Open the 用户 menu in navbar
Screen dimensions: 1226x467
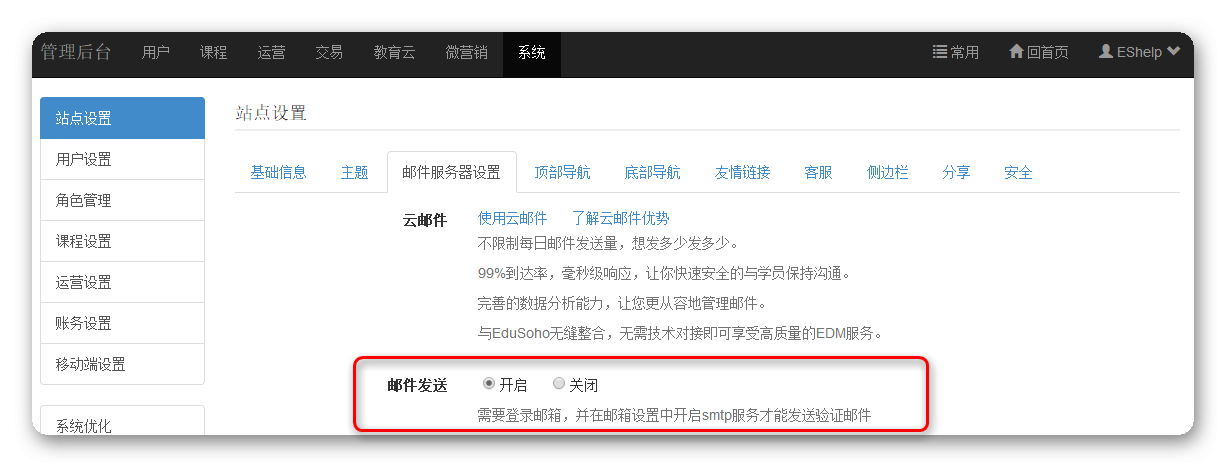(x=156, y=53)
